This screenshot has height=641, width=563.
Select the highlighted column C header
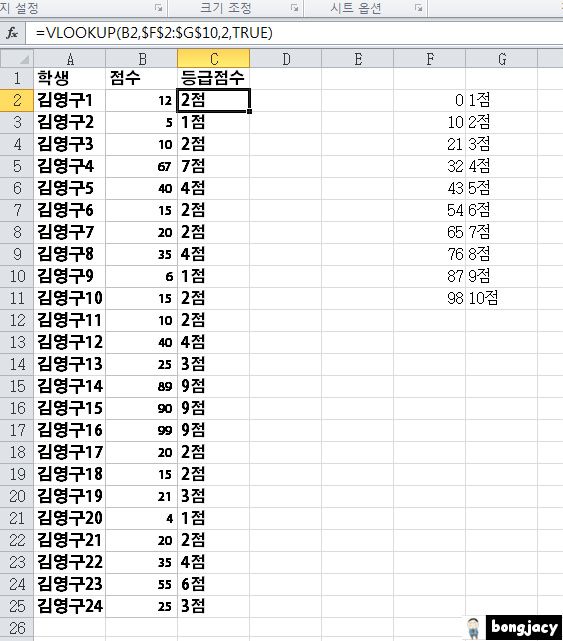[x=213, y=59]
